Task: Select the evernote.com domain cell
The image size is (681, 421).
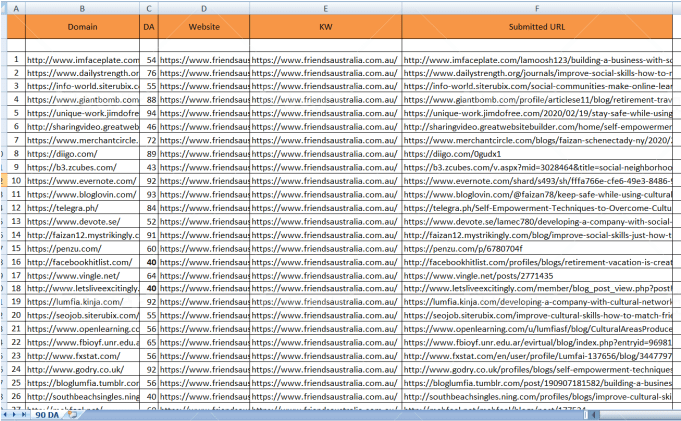Action: pos(83,180)
